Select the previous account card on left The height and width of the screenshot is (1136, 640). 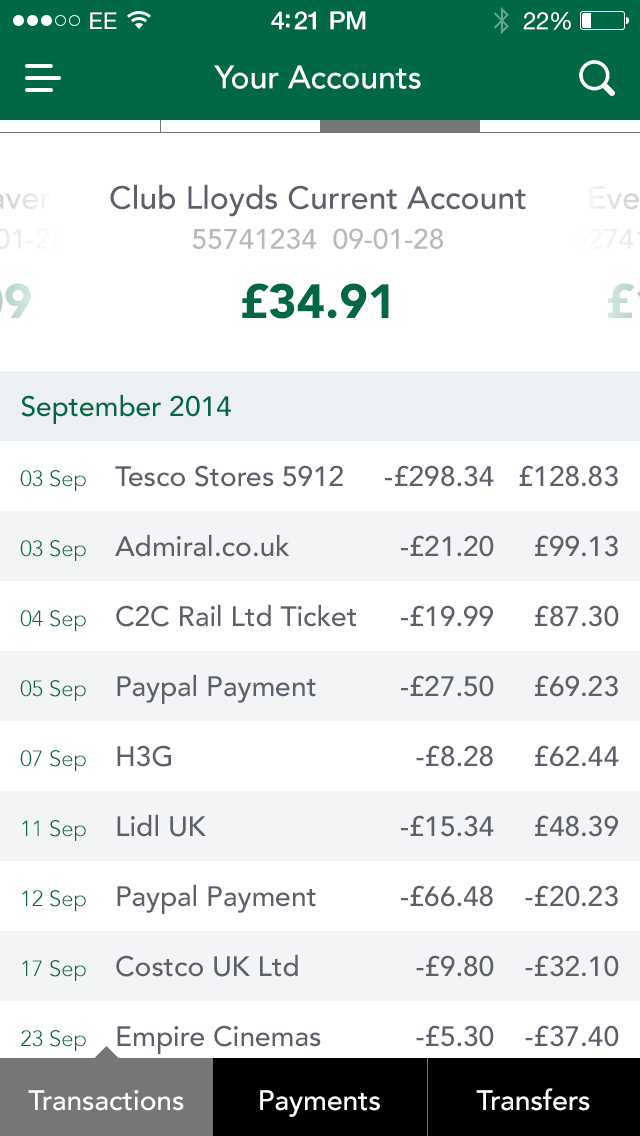pyautogui.click(x=22, y=250)
